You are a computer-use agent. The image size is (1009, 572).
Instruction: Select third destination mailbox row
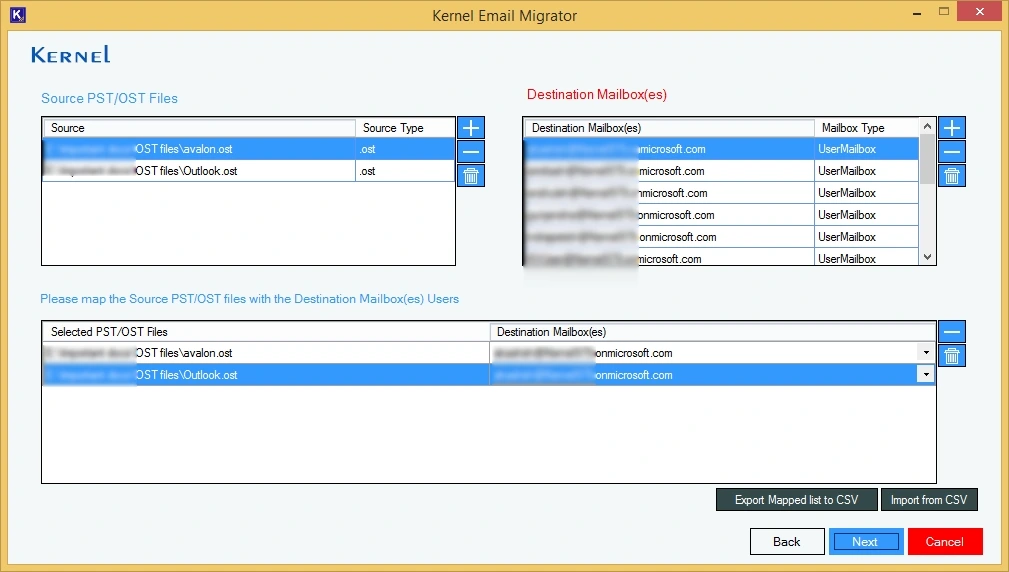[721, 193]
